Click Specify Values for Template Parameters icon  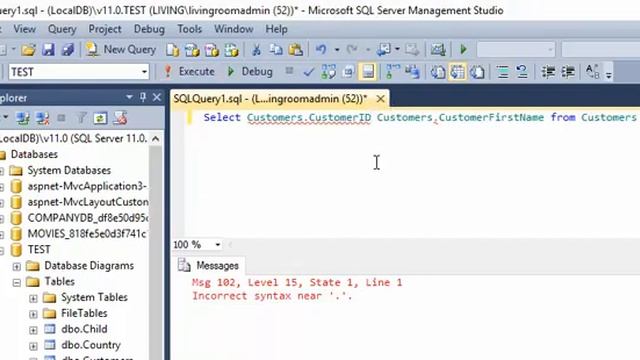coord(592,72)
